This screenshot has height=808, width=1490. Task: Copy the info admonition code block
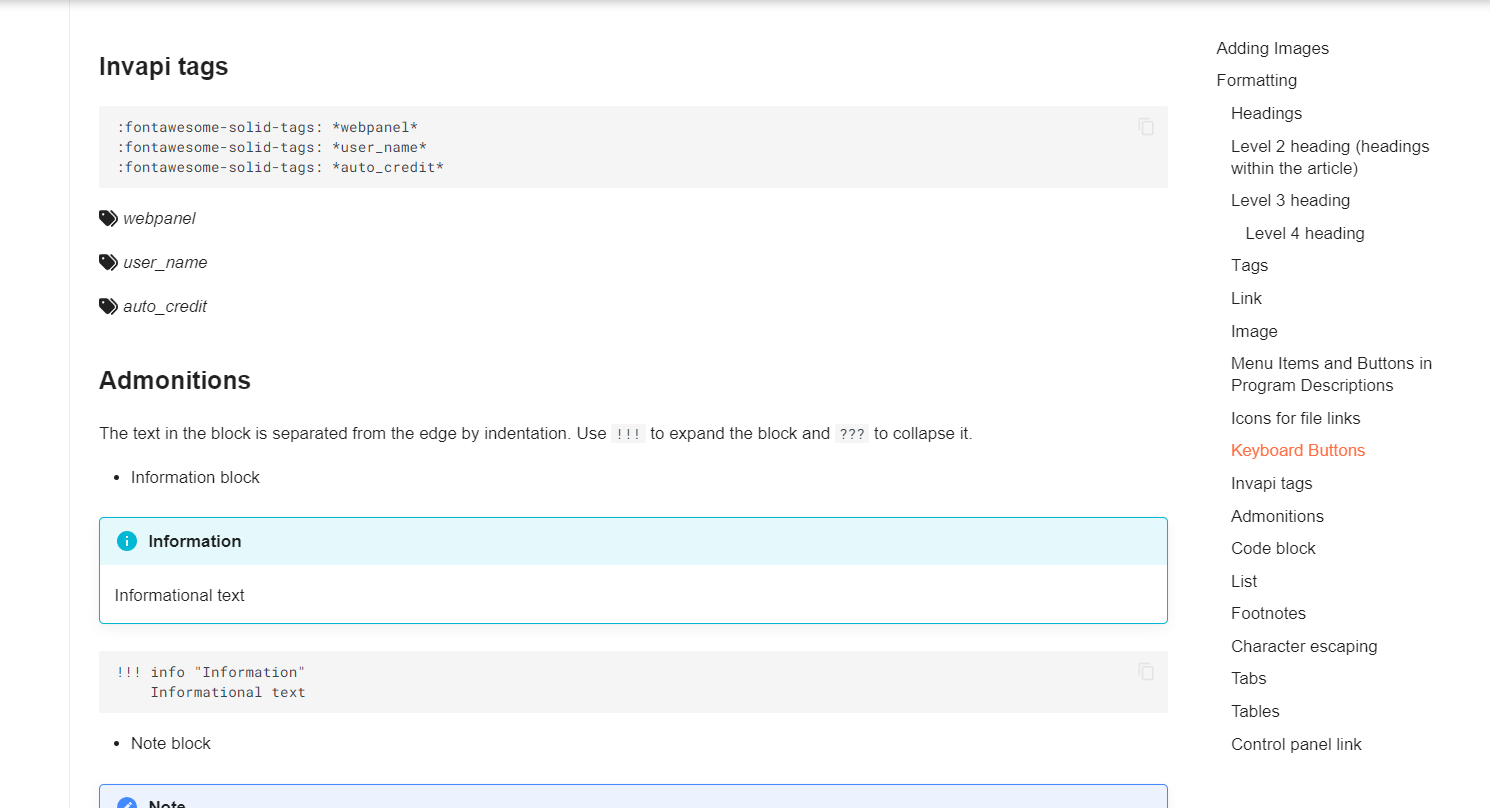pos(1146,672)
